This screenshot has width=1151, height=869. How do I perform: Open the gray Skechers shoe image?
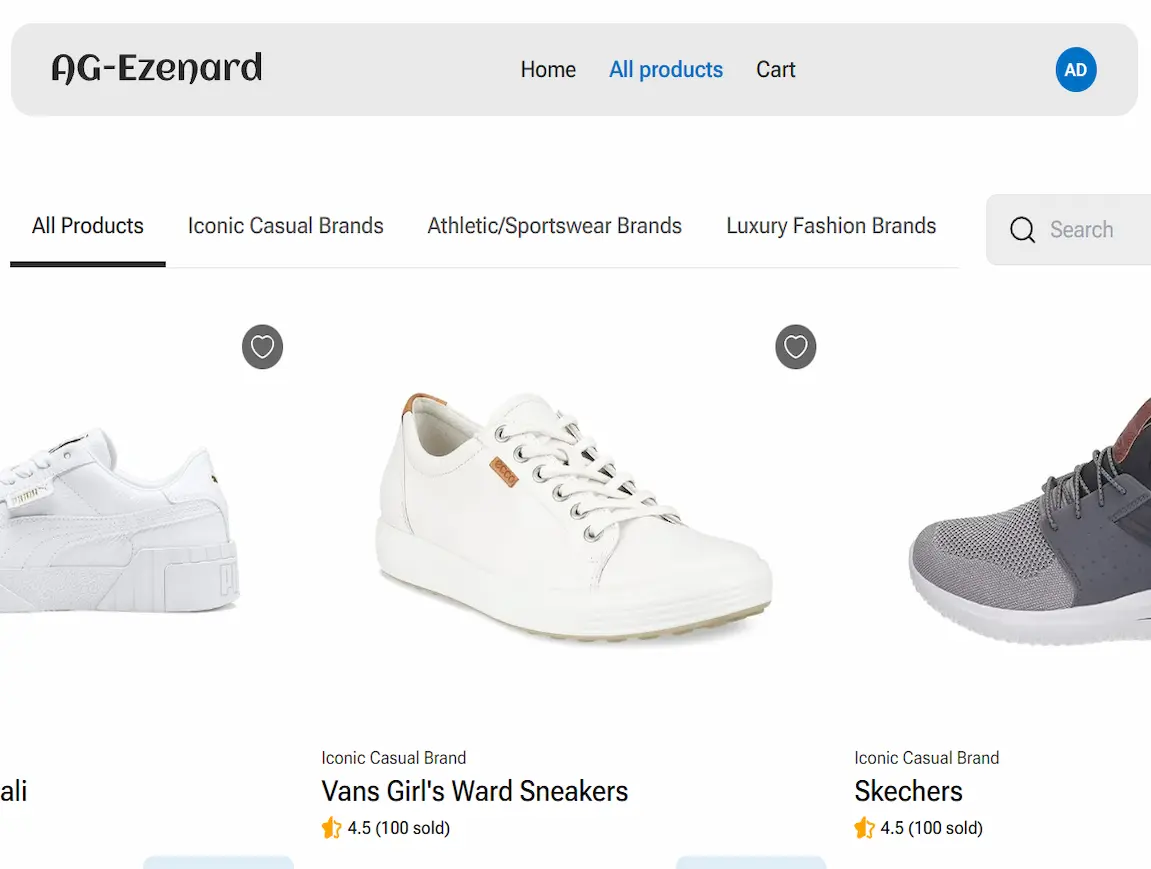[x=1029, y=520]
